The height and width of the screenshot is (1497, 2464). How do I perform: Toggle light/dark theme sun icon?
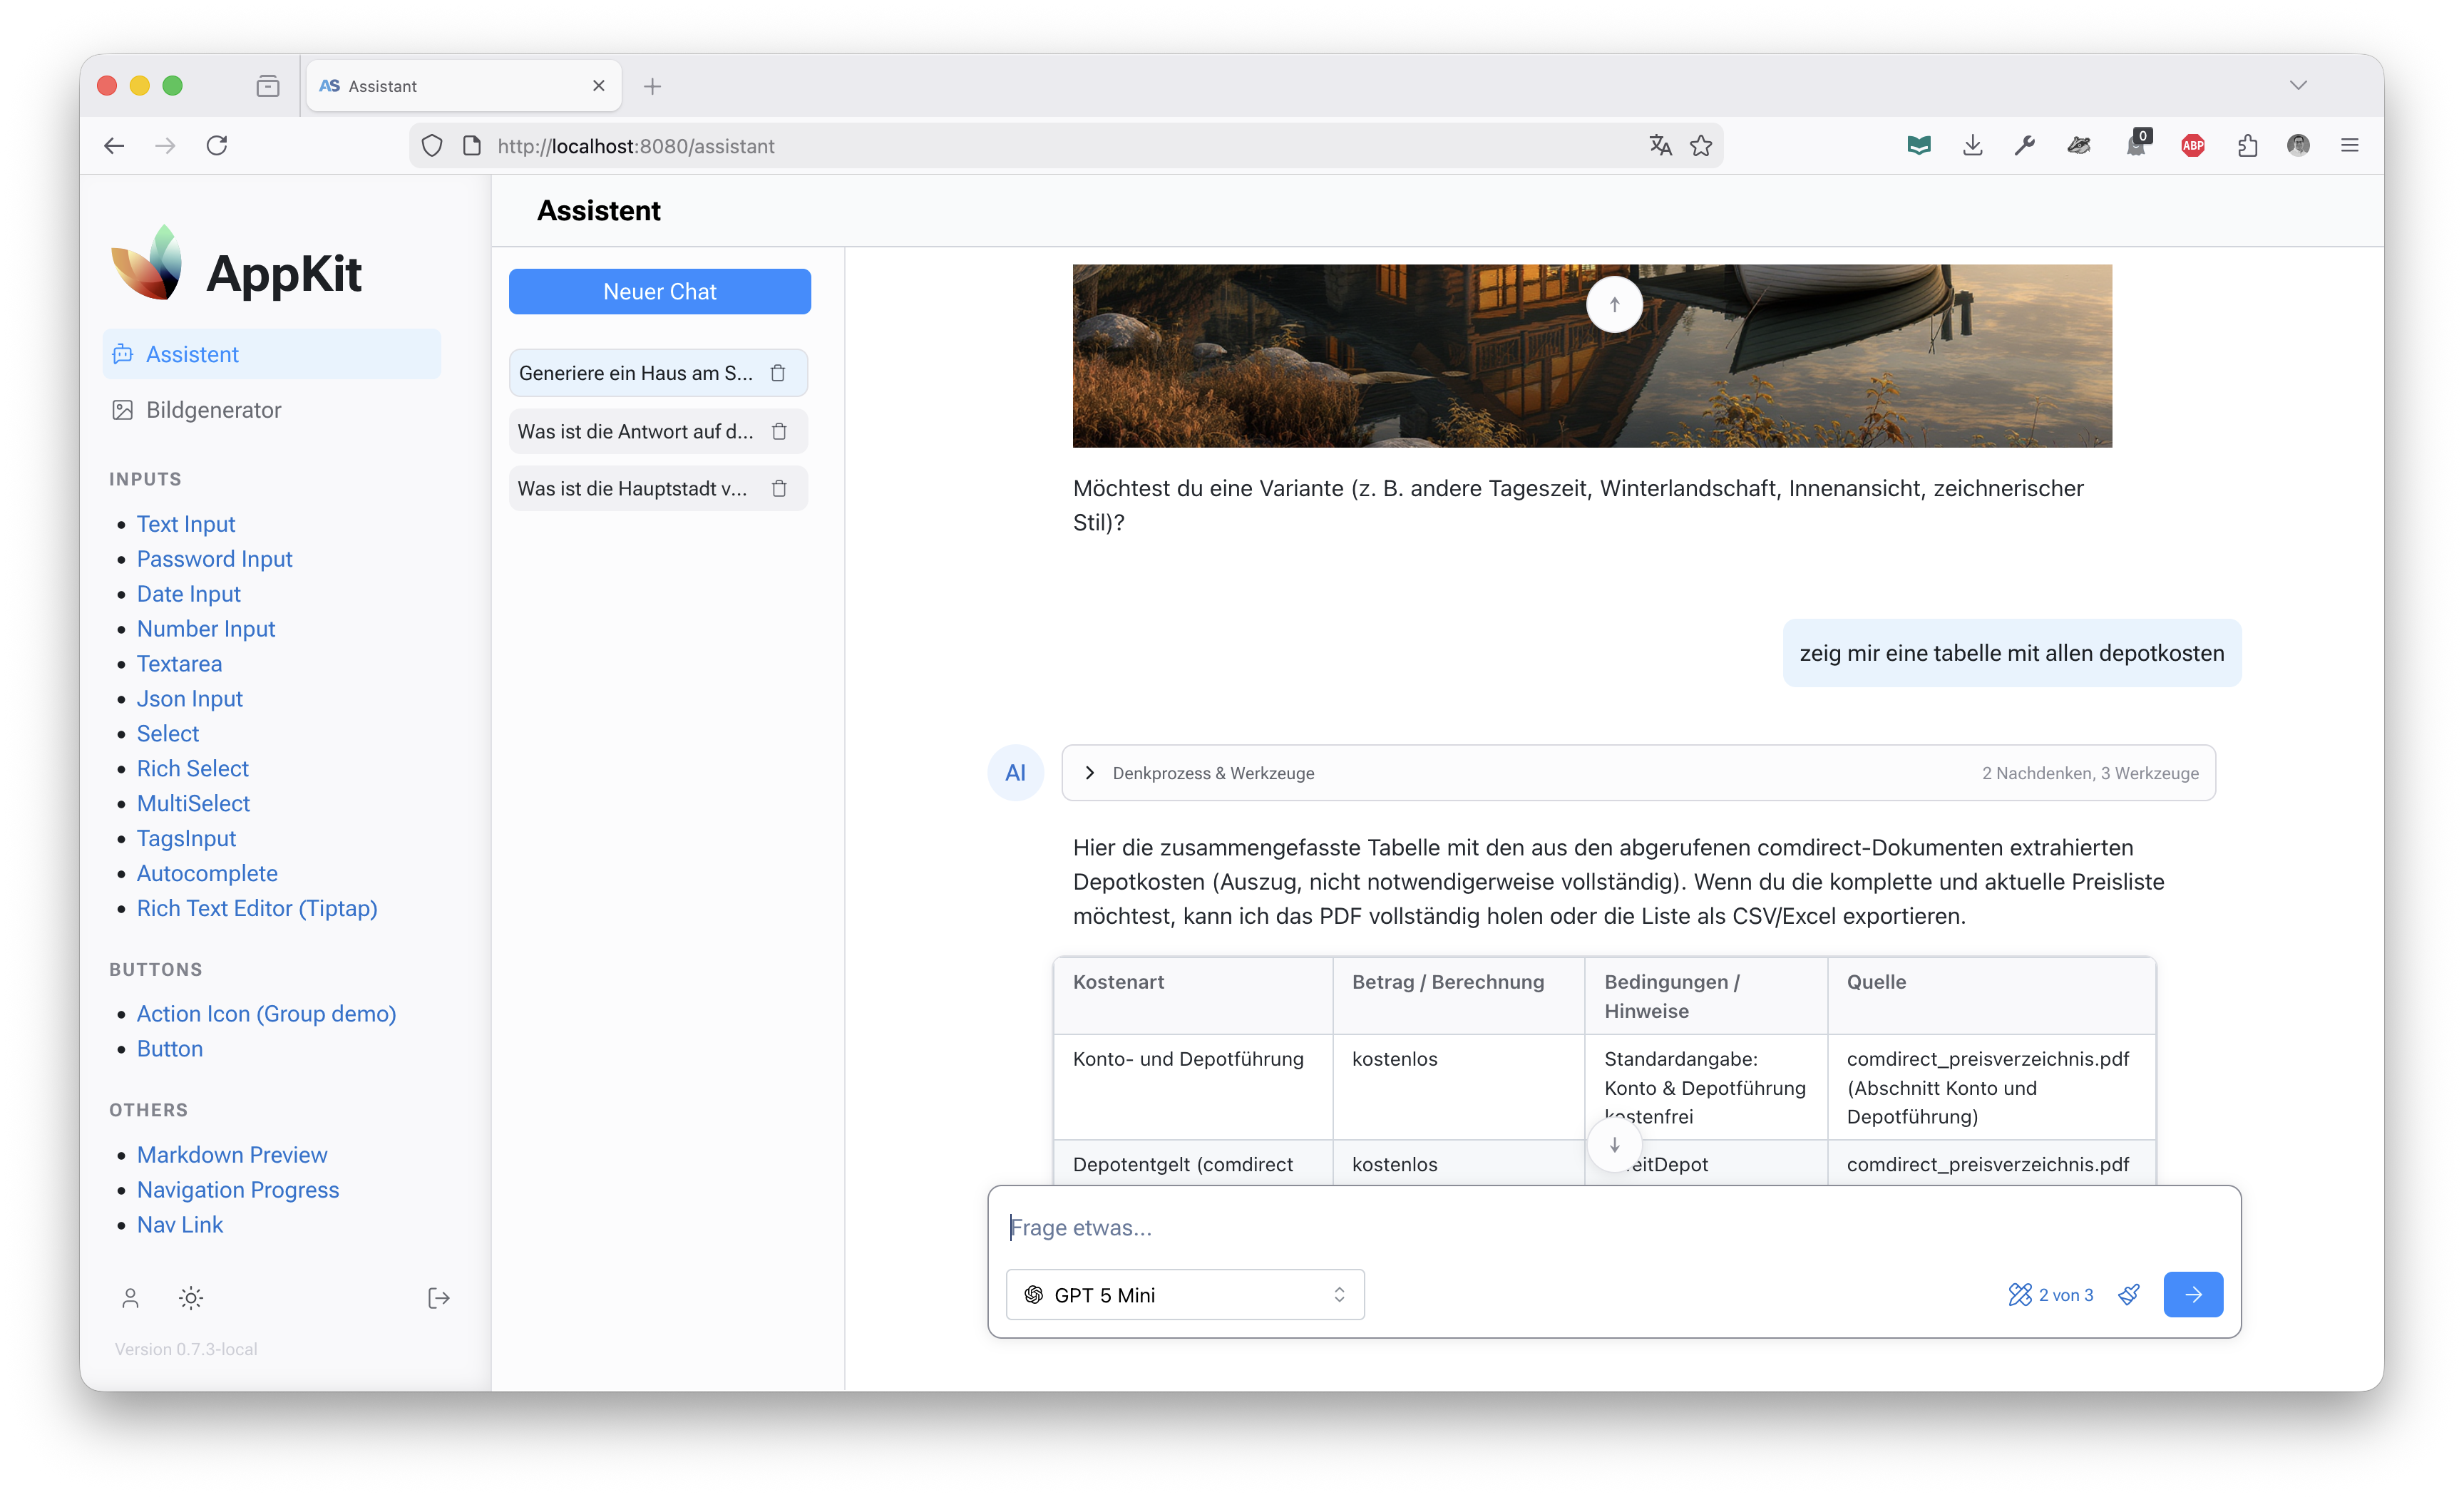click(x=191, y=1298)
